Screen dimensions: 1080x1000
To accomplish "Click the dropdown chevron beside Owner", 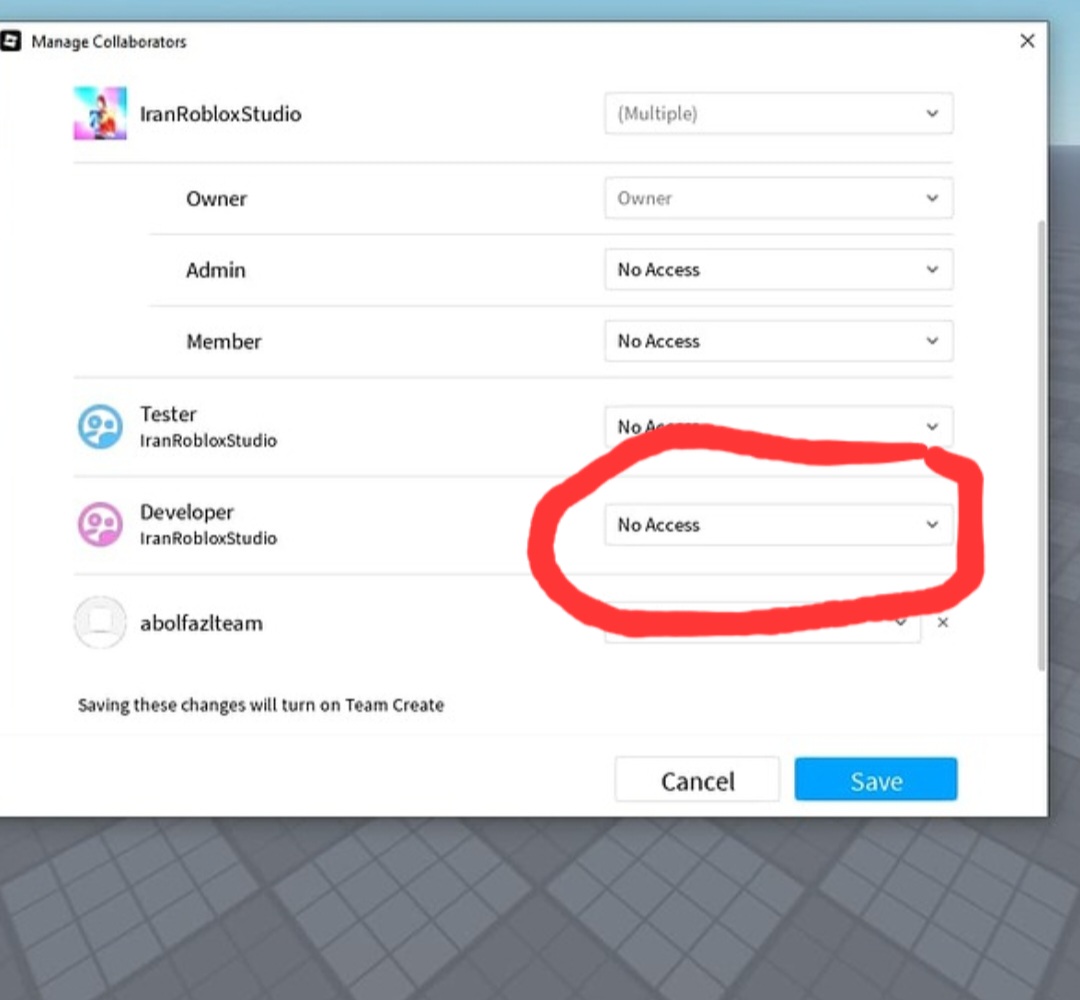I will tap(931, 198).
